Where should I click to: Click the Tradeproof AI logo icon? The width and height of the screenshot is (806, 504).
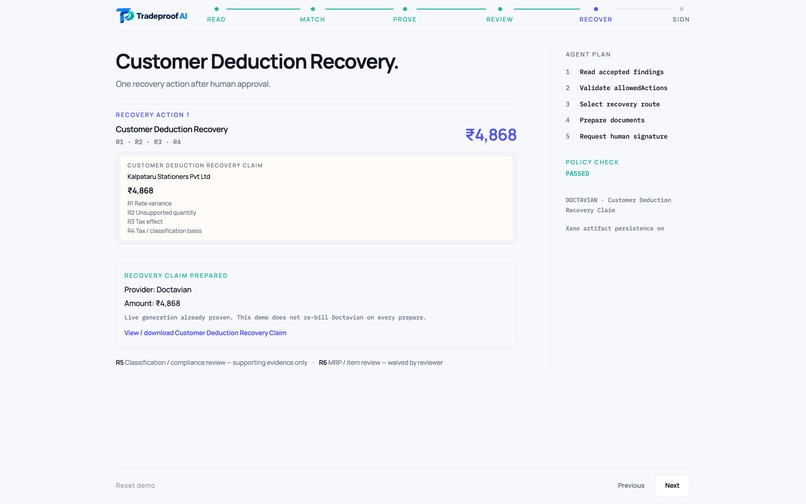pos(125,15)
